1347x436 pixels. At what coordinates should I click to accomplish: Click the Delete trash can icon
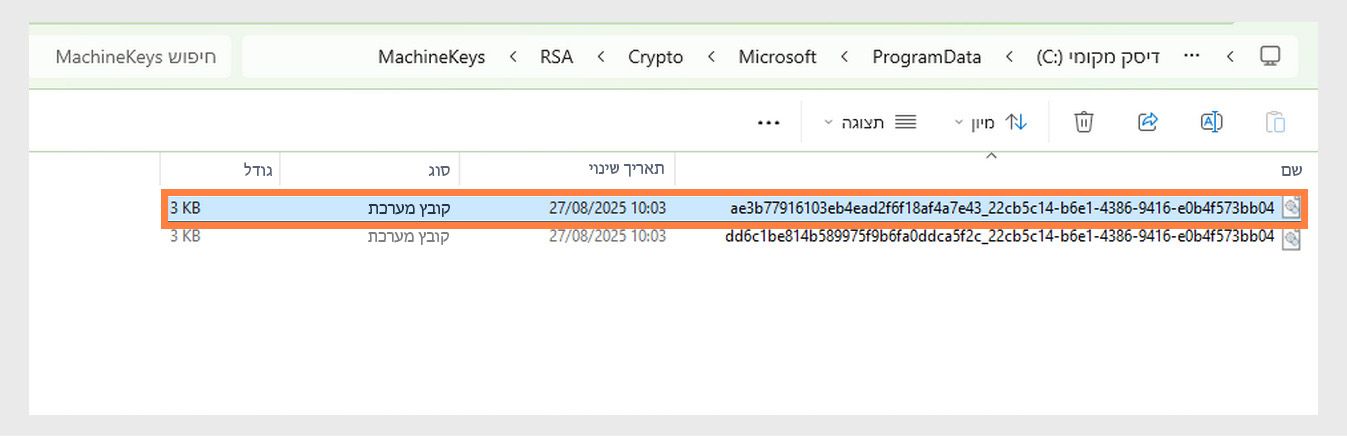(1084, 122)
